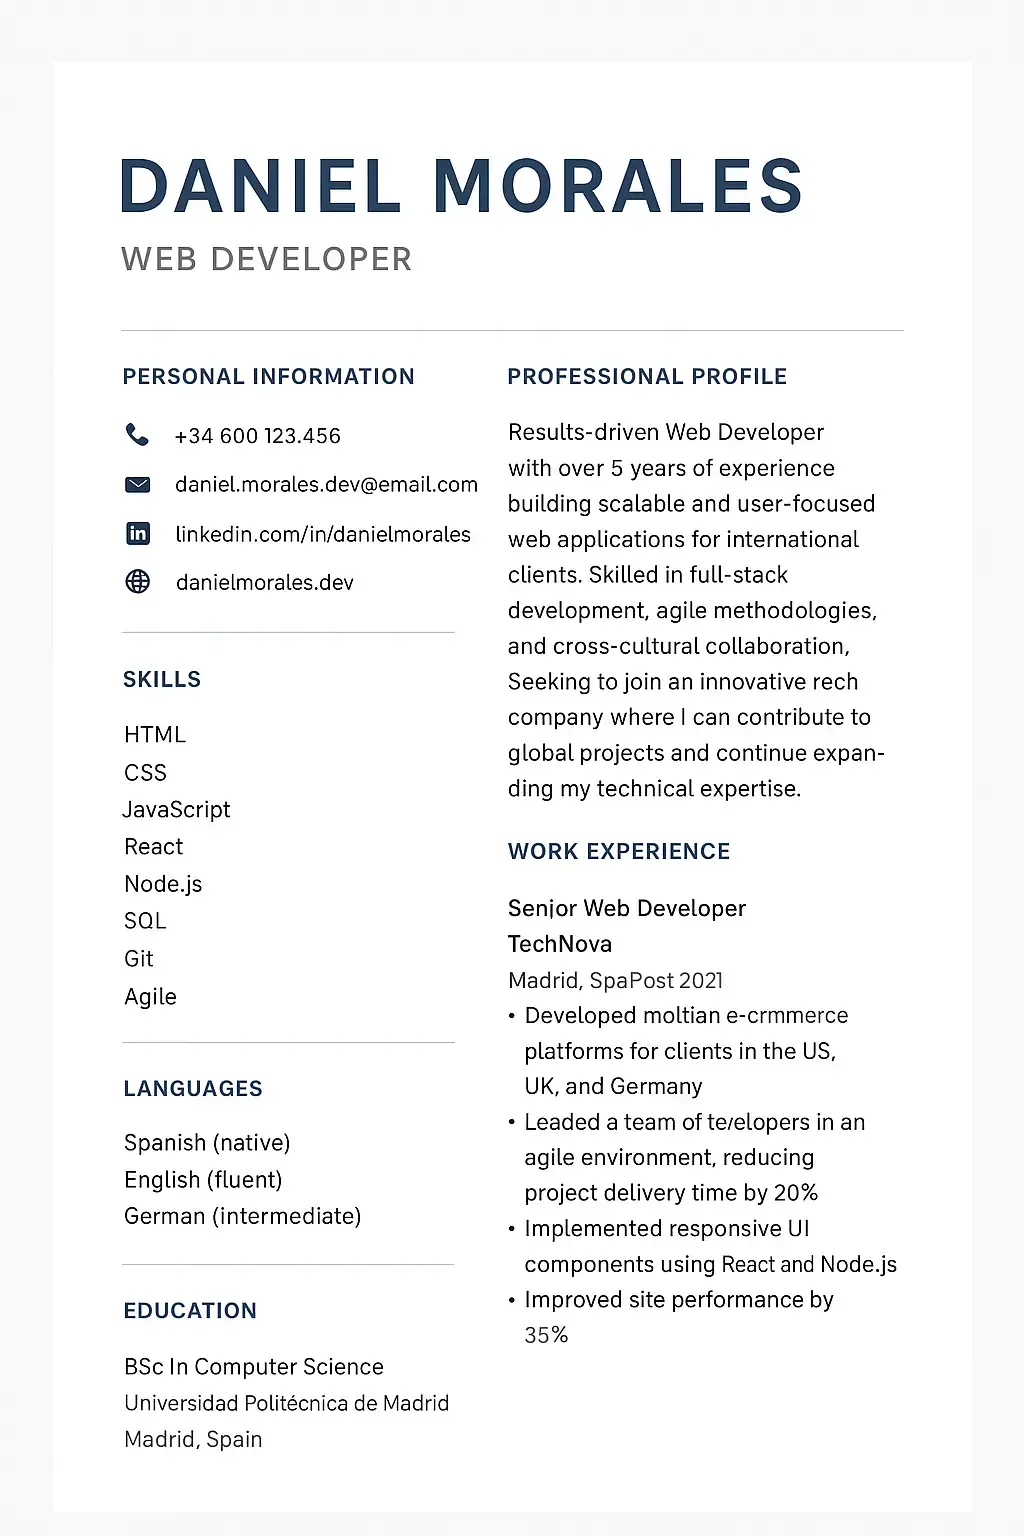Viewport: 1024px width, 1536px height.
Task: Click the JavaScript skill entry
Action: (177, 809)
